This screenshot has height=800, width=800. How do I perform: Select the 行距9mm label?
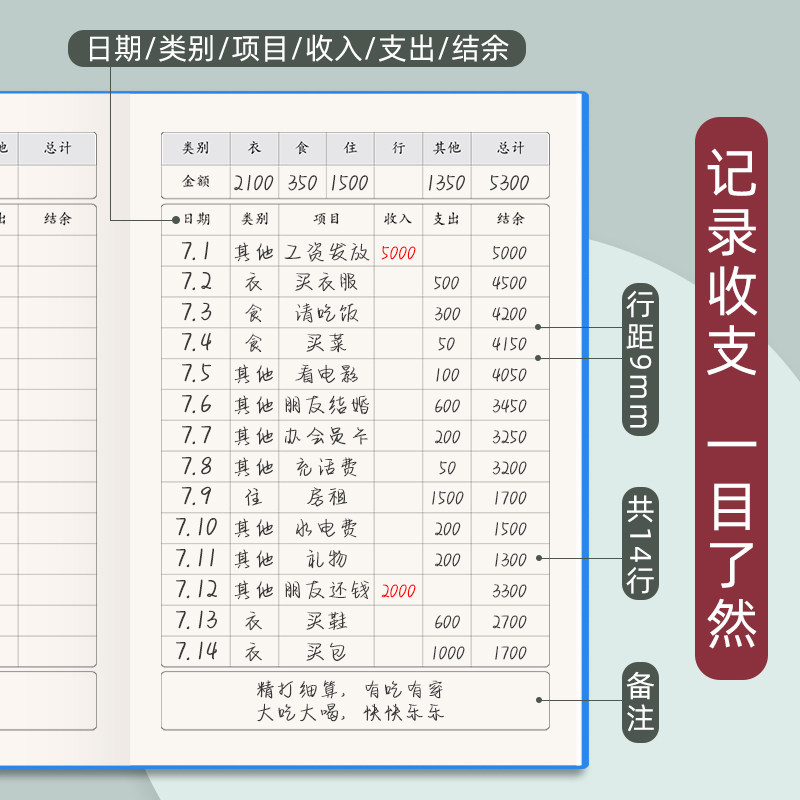point(640,359)
